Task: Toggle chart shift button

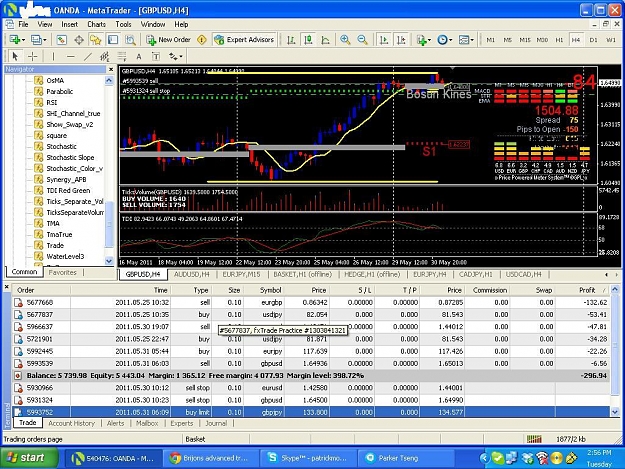Action: (x=401, y=39)
